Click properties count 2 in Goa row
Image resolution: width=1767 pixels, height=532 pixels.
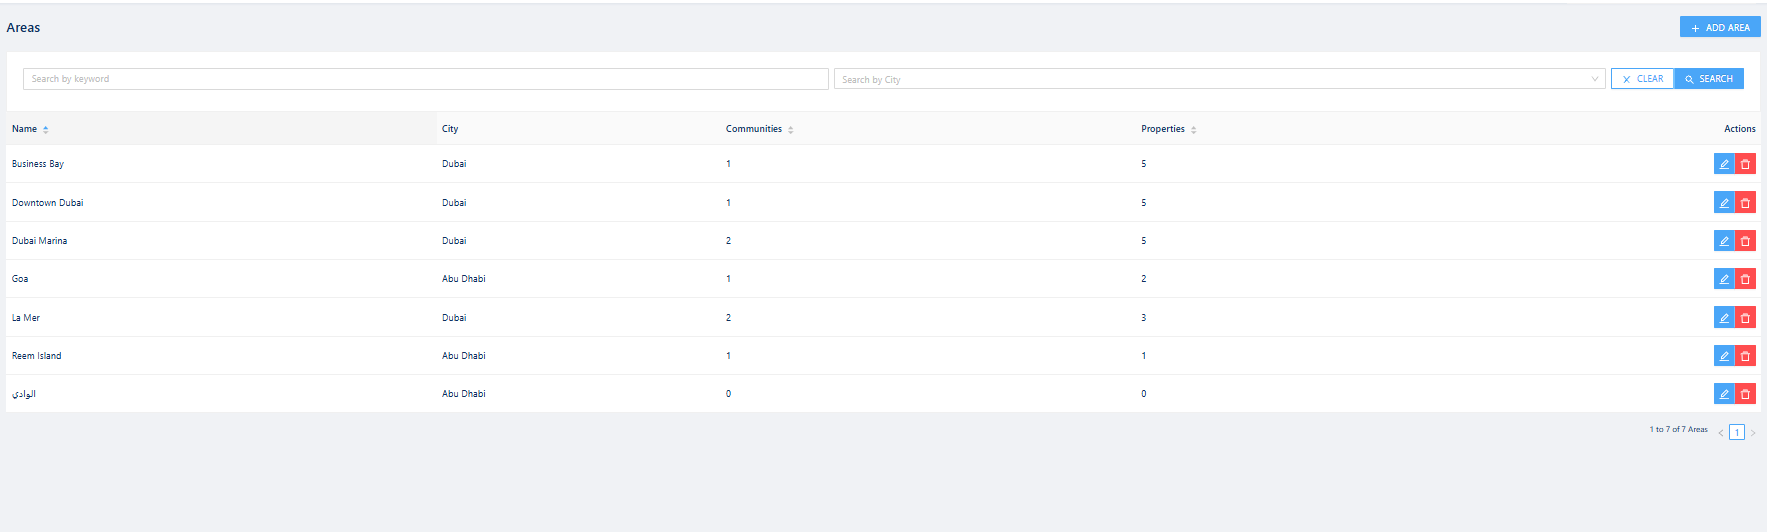point(1144,279)
